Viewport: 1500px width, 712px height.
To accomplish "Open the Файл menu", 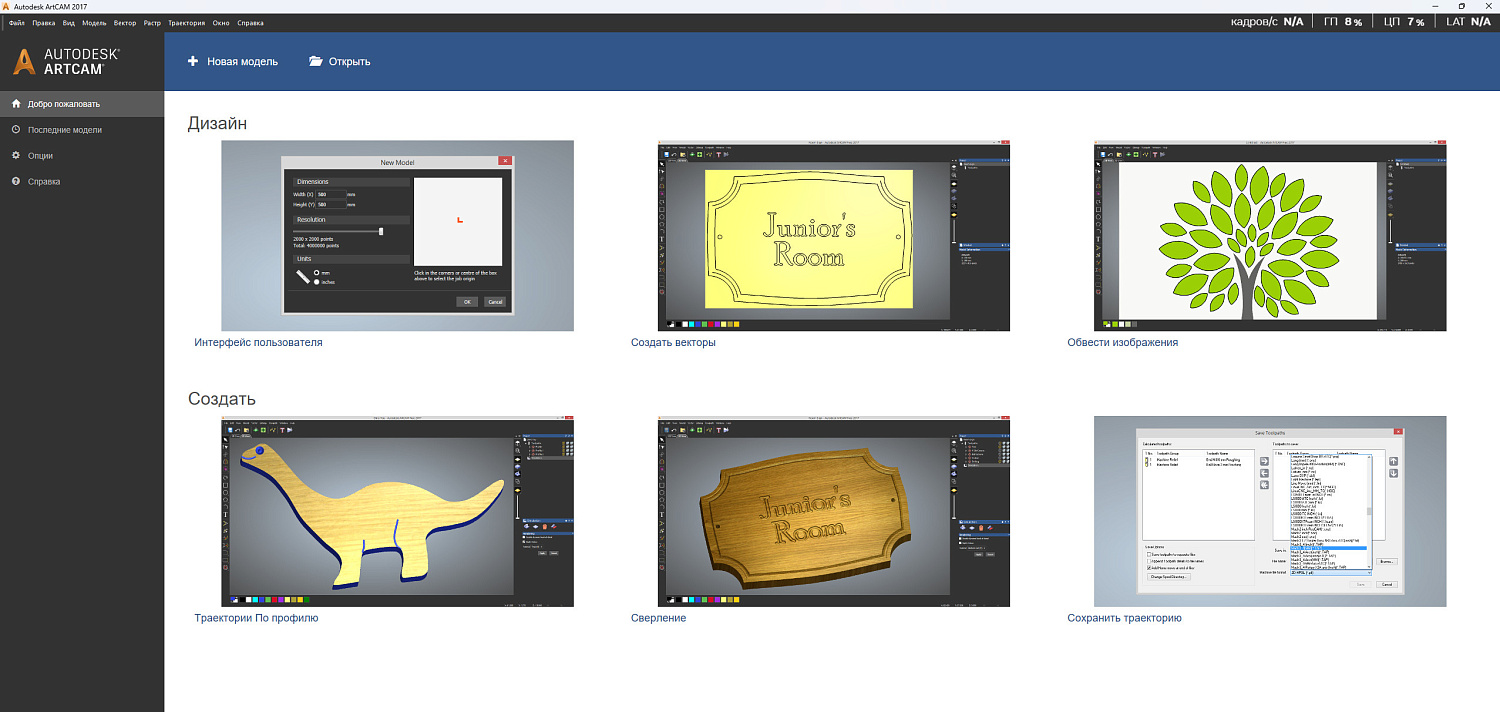I will pyautogui.click(x=17, y=22).
